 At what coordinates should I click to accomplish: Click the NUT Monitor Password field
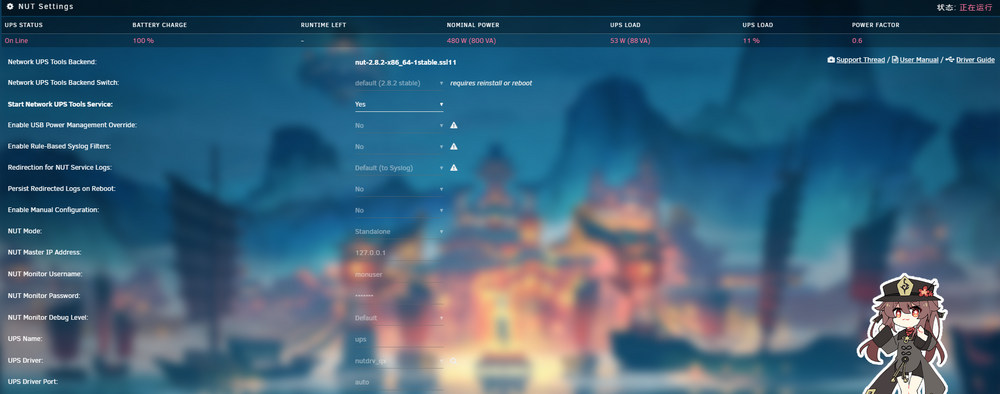399,296
